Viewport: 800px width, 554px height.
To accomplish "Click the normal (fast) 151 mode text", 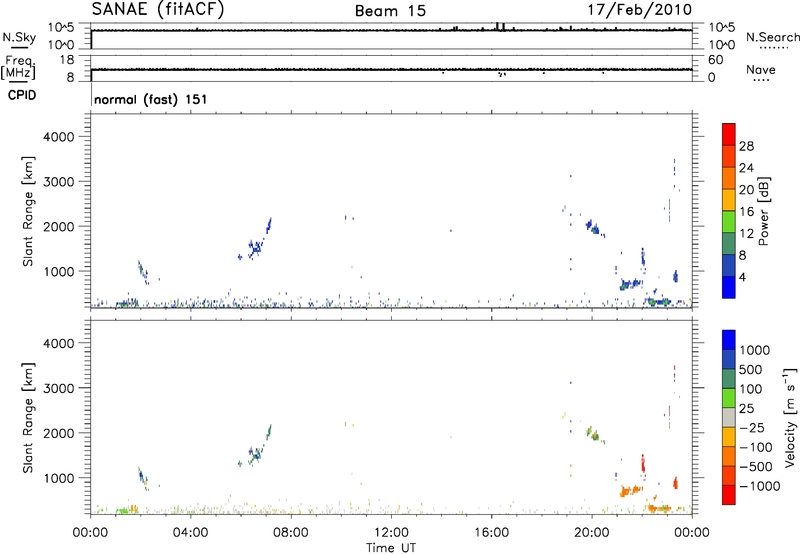I will (x=151, y=99).
